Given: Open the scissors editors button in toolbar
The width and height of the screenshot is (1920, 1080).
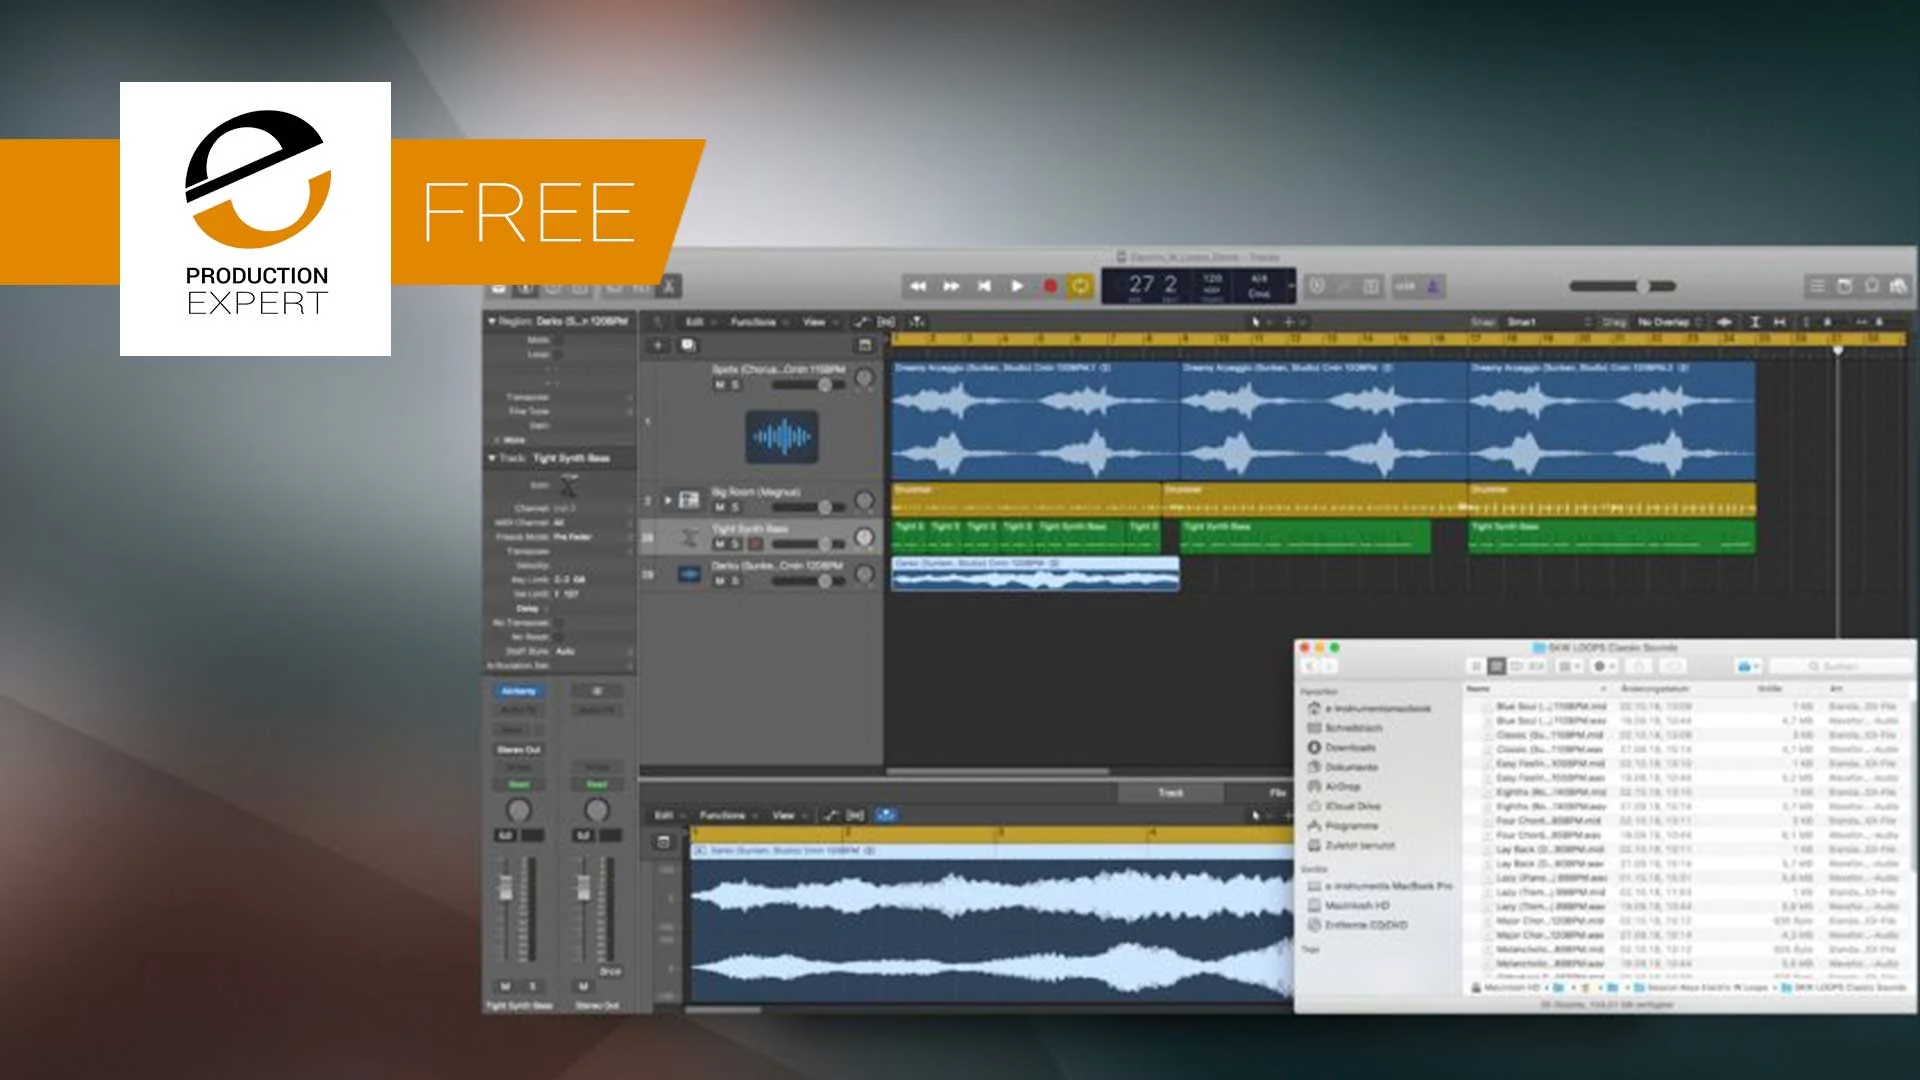Looking at the screenshot, I should tap(669, 288).
